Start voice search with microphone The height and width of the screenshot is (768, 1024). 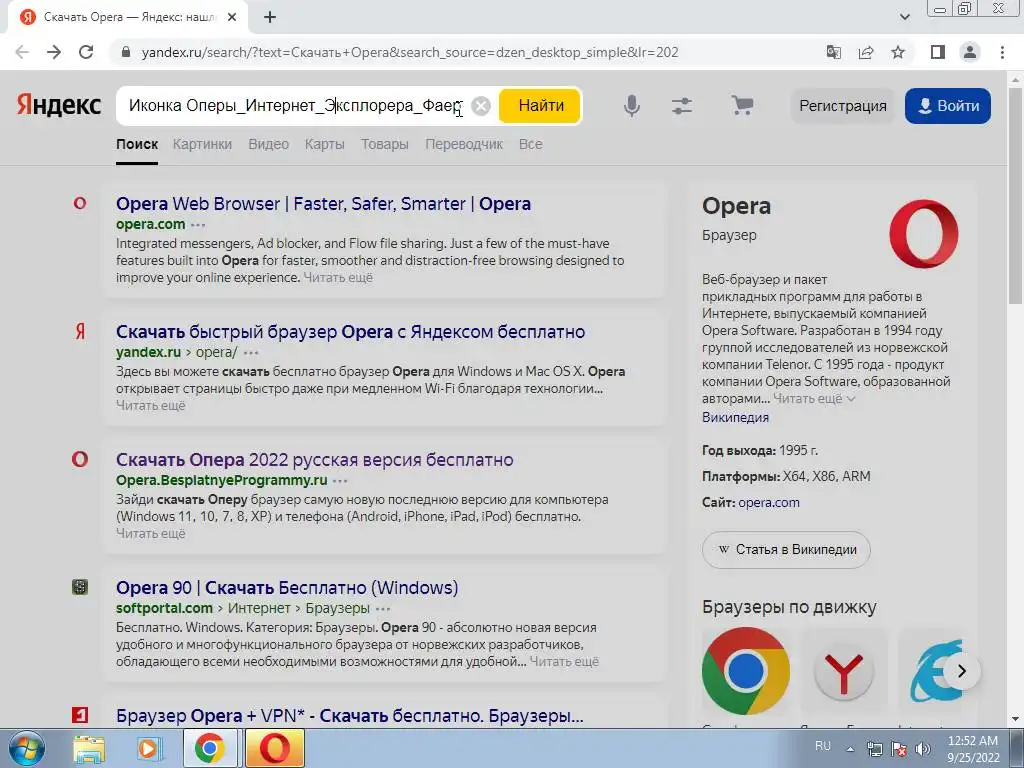tap(632, 106)
